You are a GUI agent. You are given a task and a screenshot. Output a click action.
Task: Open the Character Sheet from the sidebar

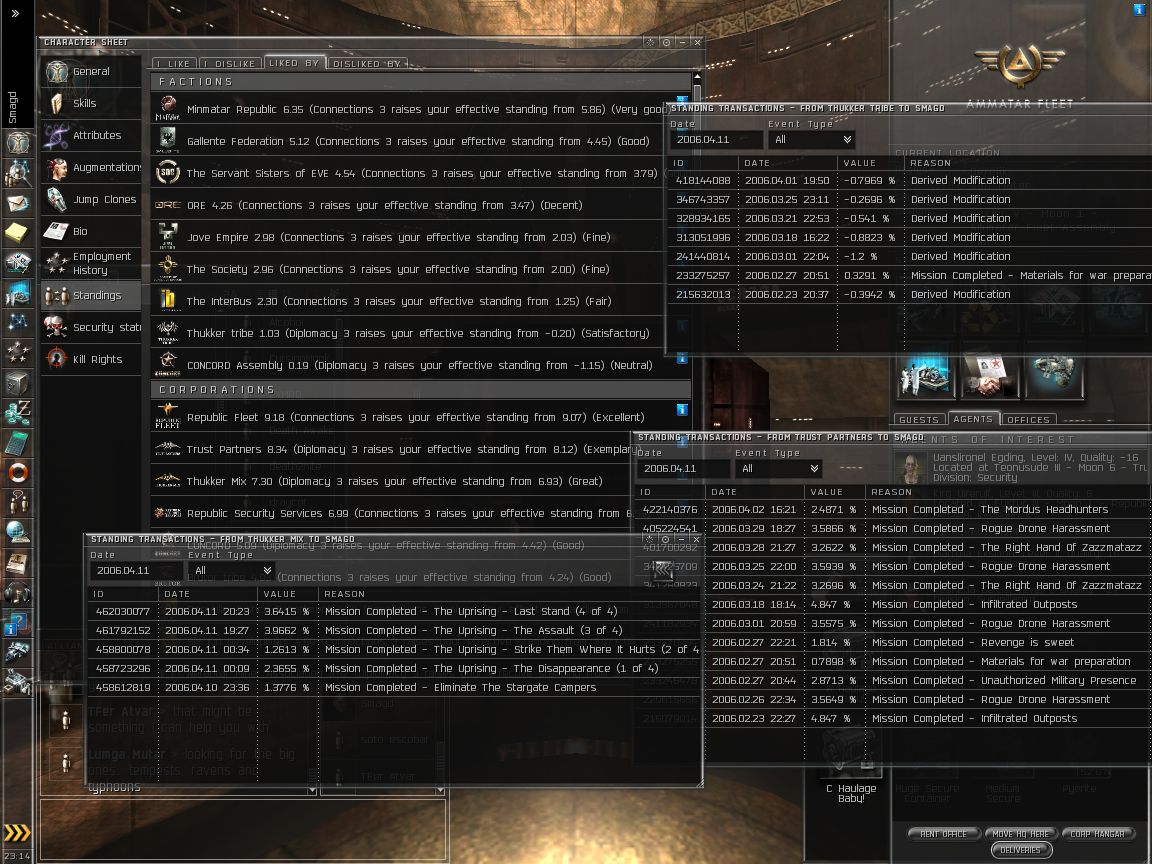pyautogui.click(x=17, y=142)
